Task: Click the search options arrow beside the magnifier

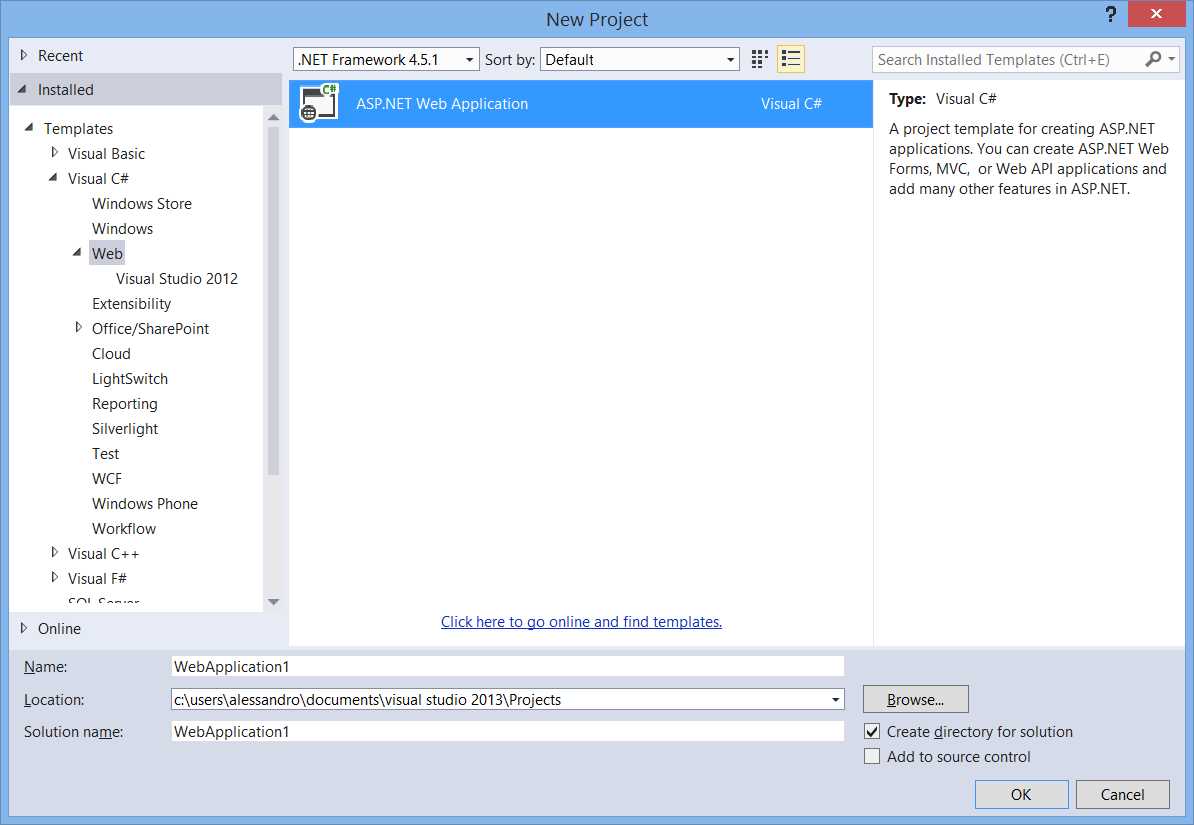Action: [x=1172, y=59]
